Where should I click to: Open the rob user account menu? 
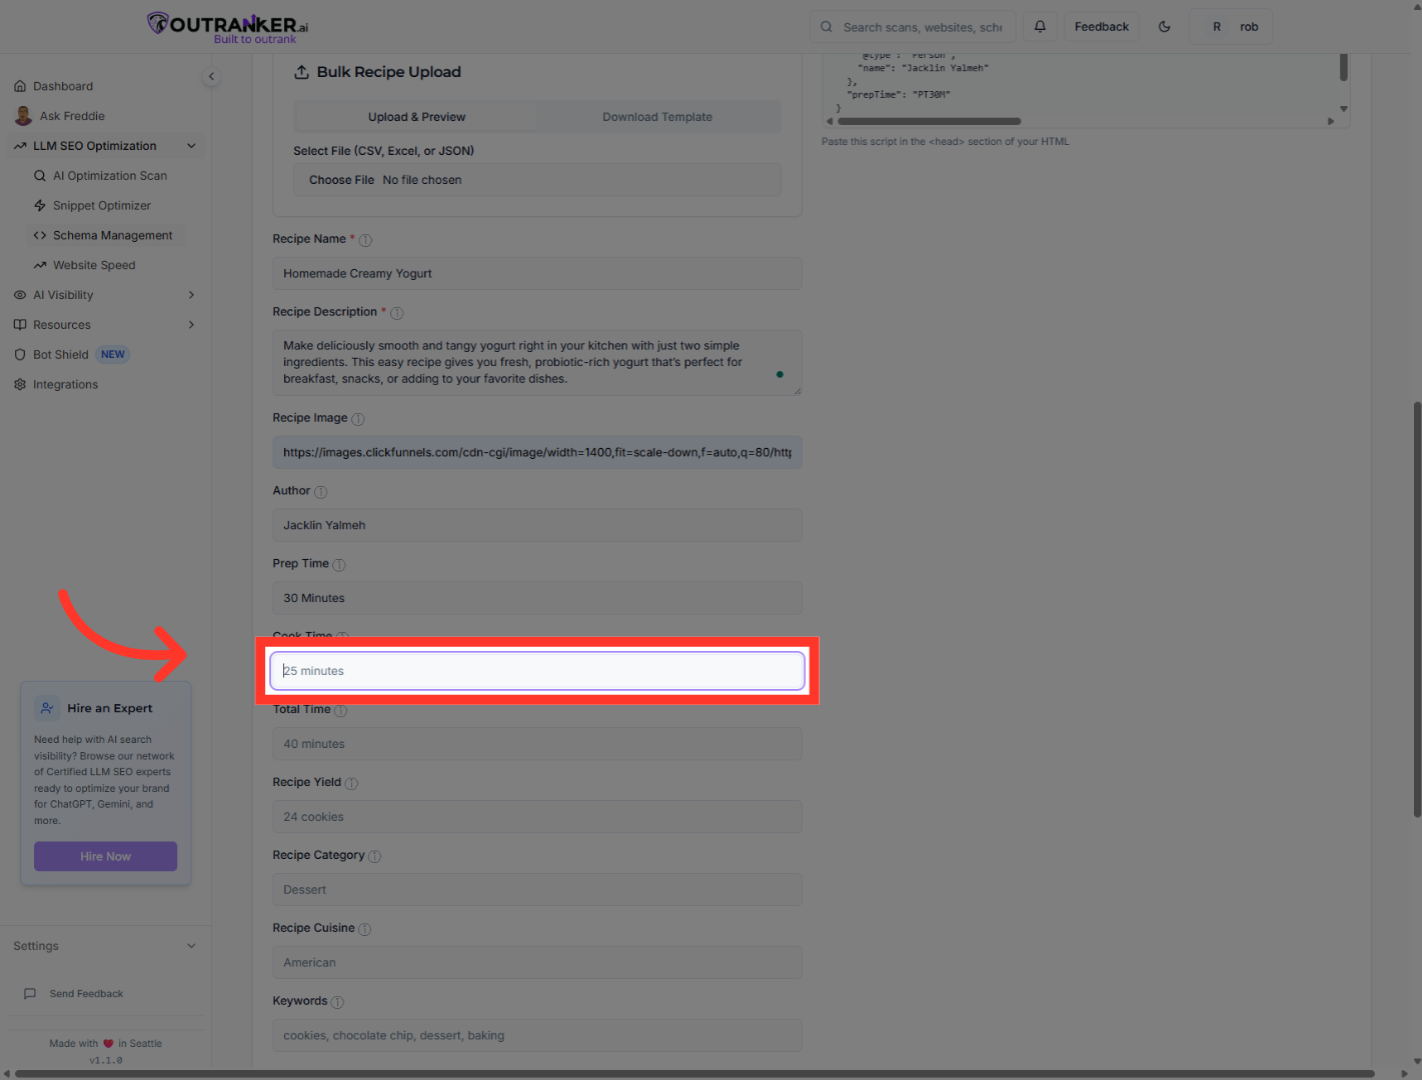pos(1231,27)
